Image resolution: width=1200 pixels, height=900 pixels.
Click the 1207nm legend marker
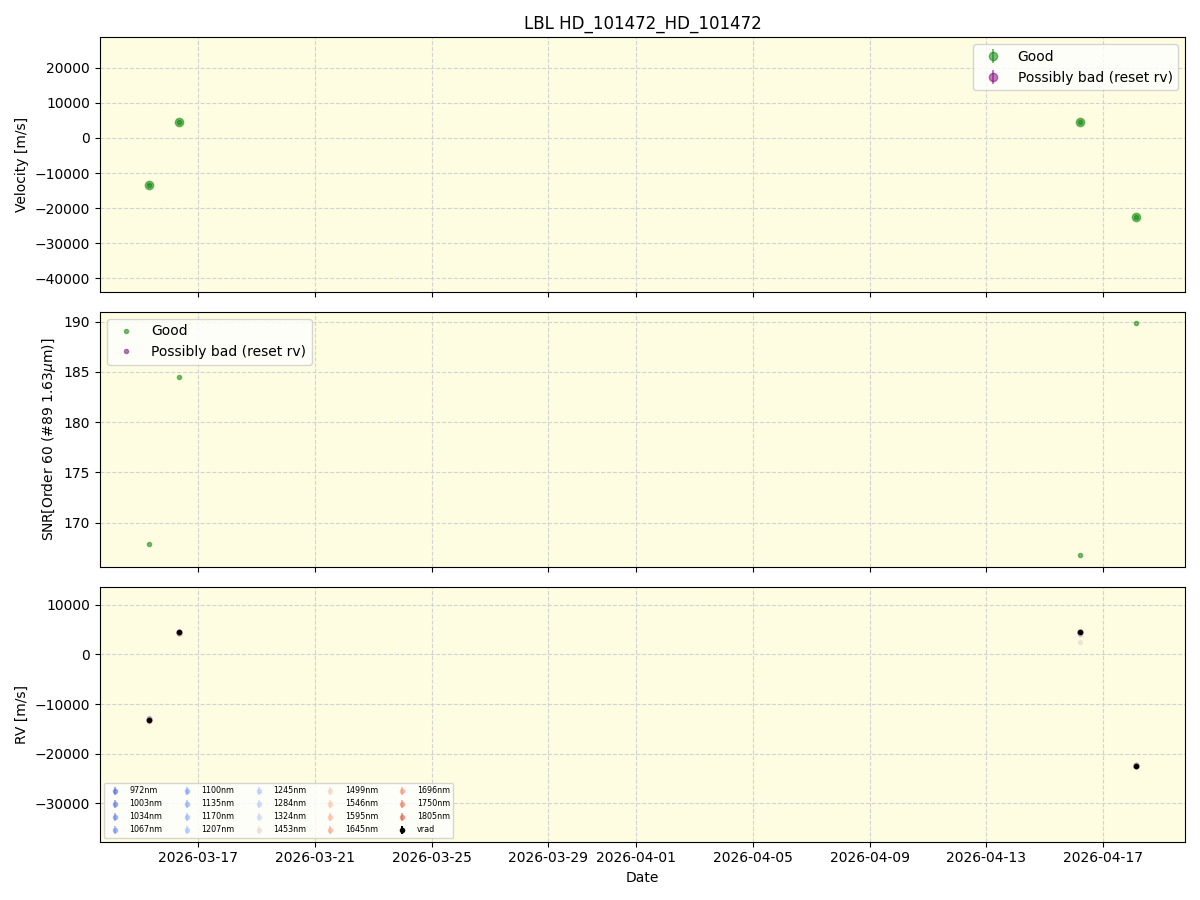(x=188, y=830)
